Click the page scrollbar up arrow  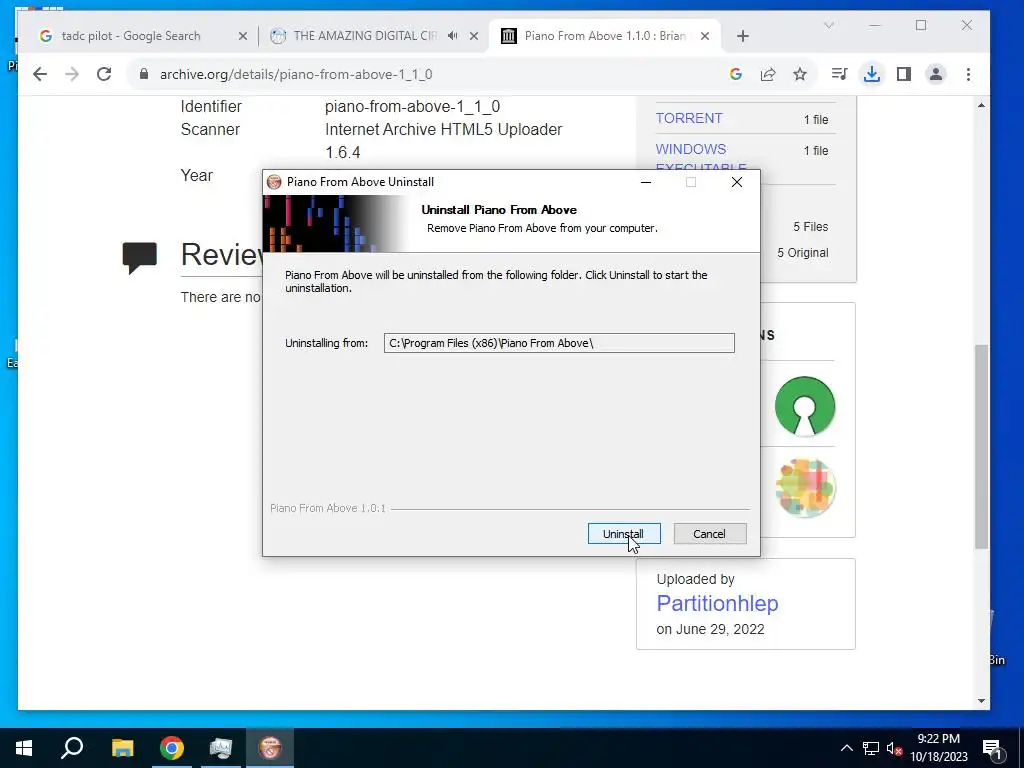pyautogui.click(x=981, y=105)
